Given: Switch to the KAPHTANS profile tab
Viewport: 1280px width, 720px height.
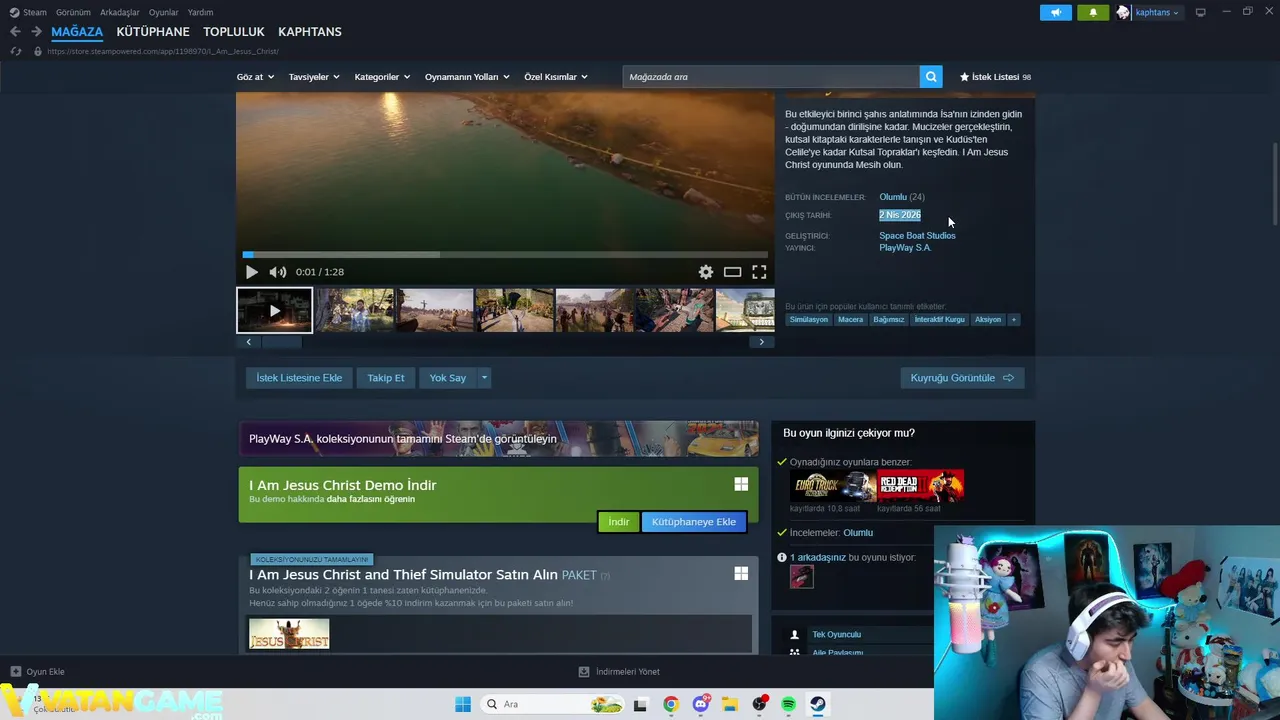Looking at the screenshot, I should coord(310,32).
